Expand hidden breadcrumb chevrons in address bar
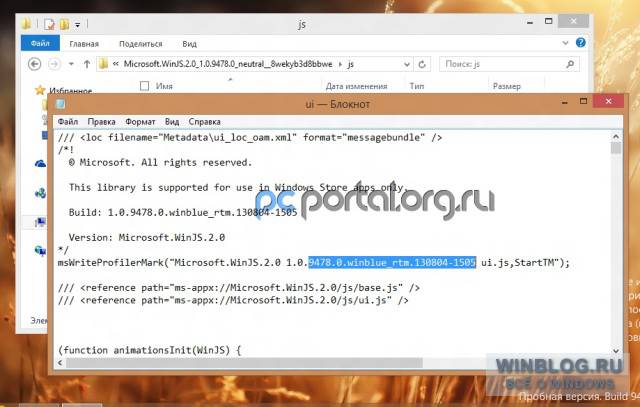Screen dimensions: 640x407 coord(116,64)
